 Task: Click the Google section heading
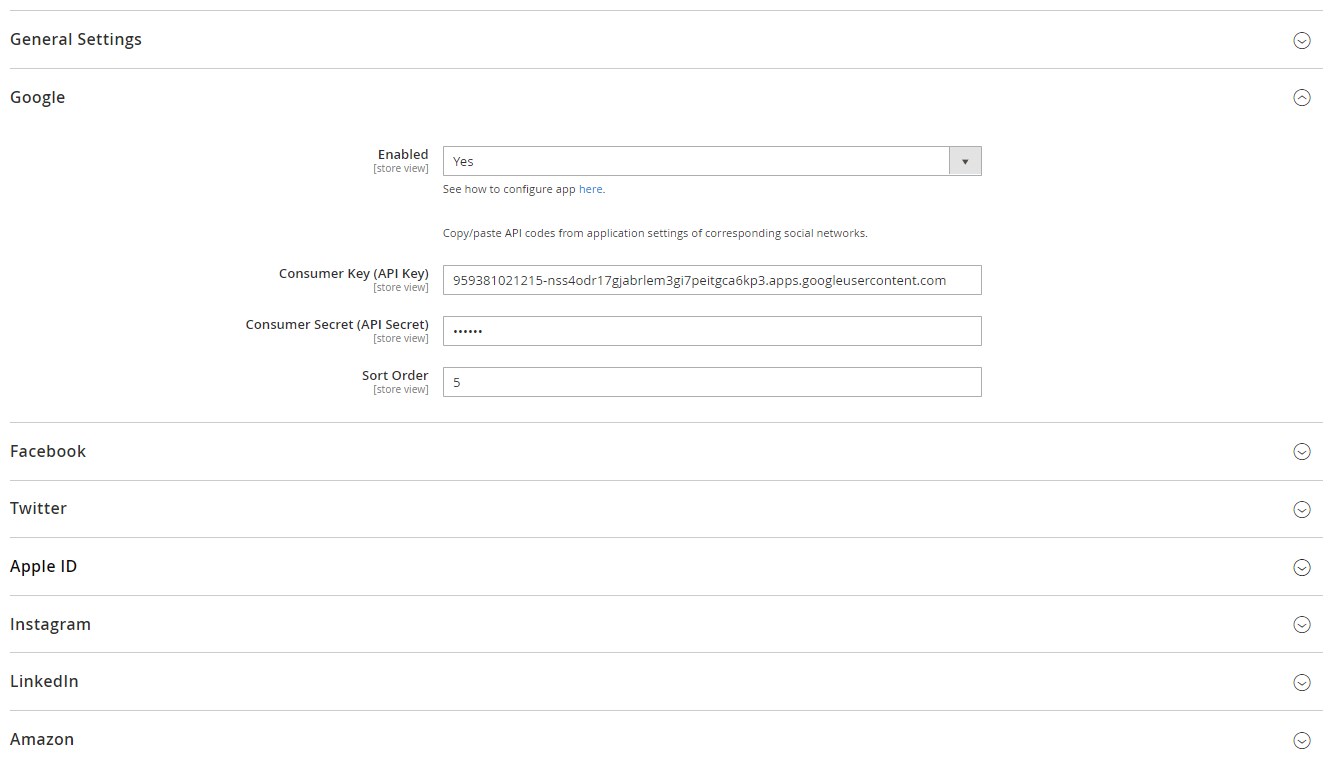point(38,97)
